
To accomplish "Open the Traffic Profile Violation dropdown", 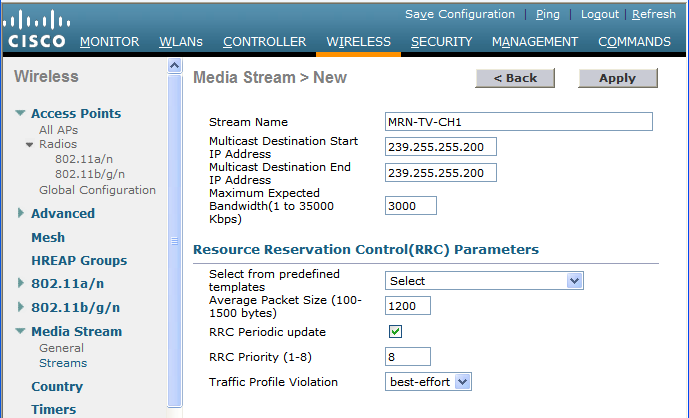I will coord(428,381).
